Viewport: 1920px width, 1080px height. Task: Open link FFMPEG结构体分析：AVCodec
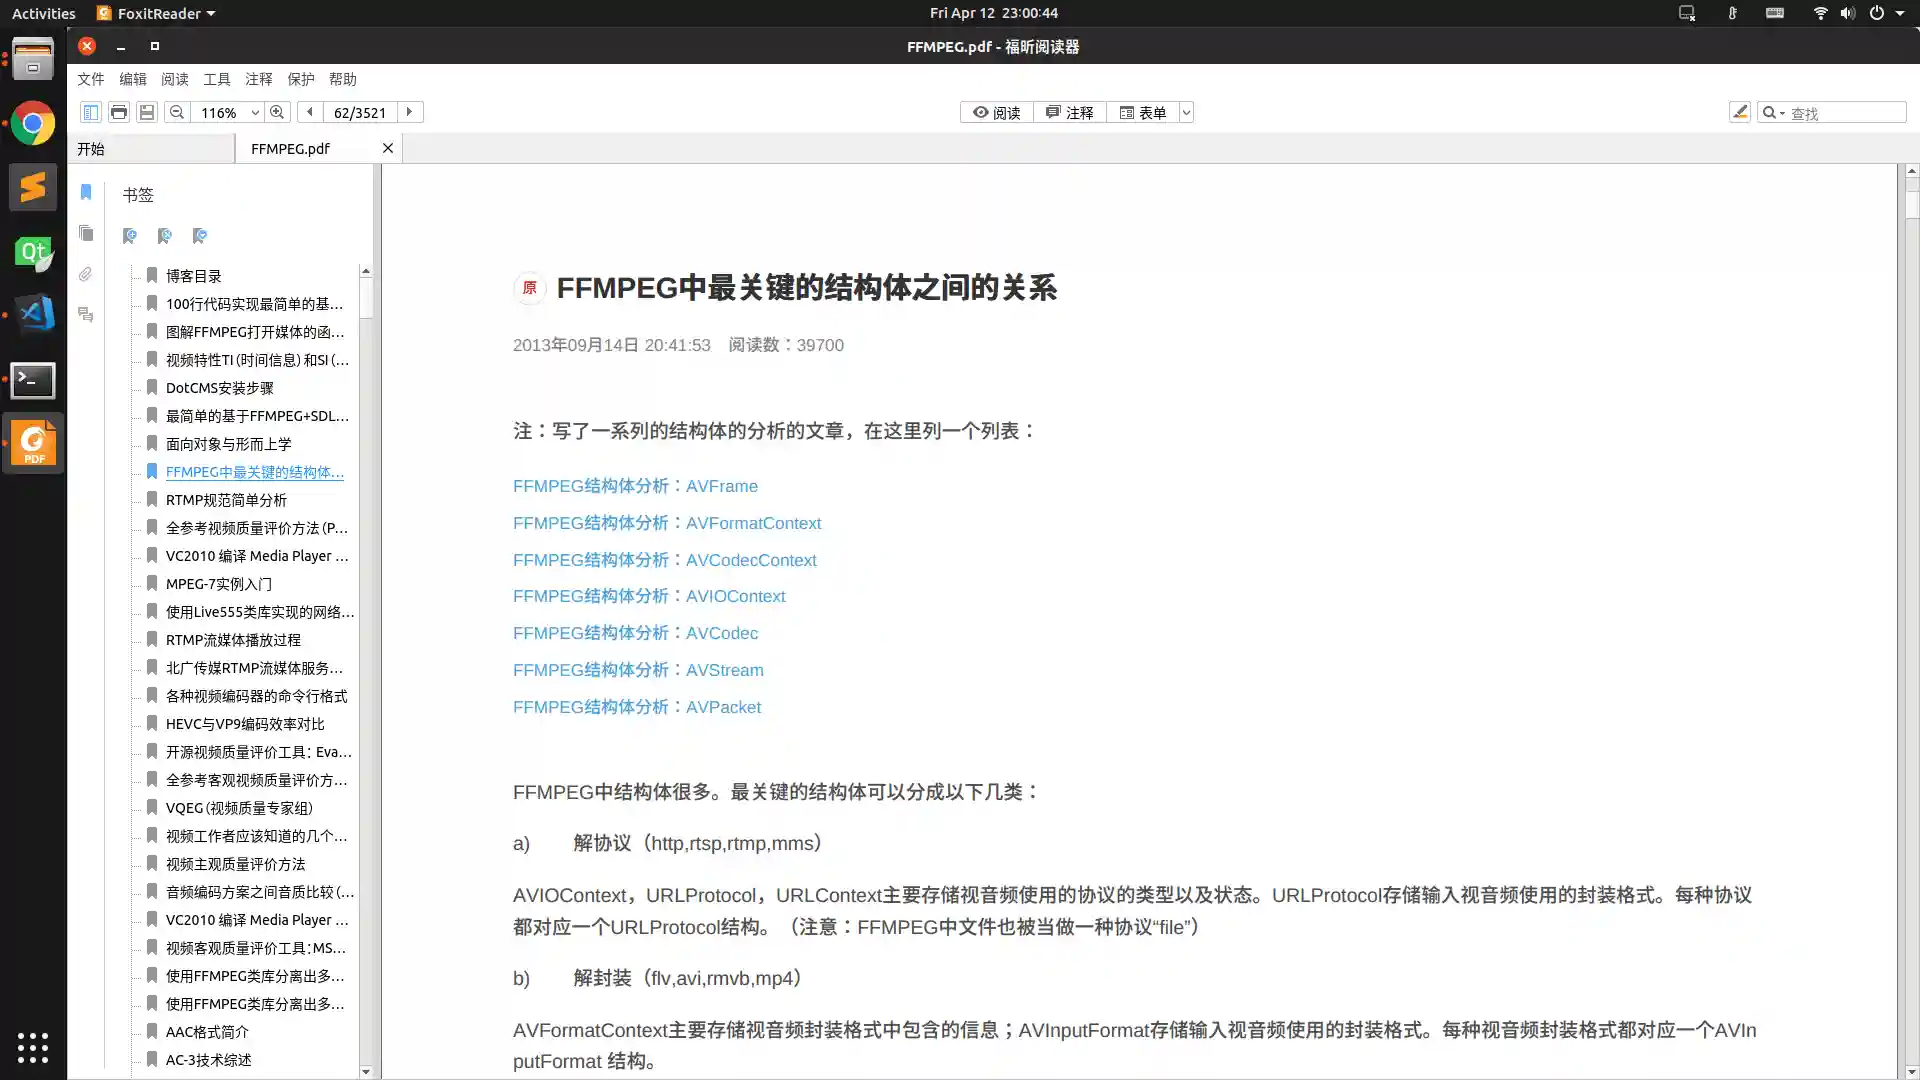tap(635, 633)
